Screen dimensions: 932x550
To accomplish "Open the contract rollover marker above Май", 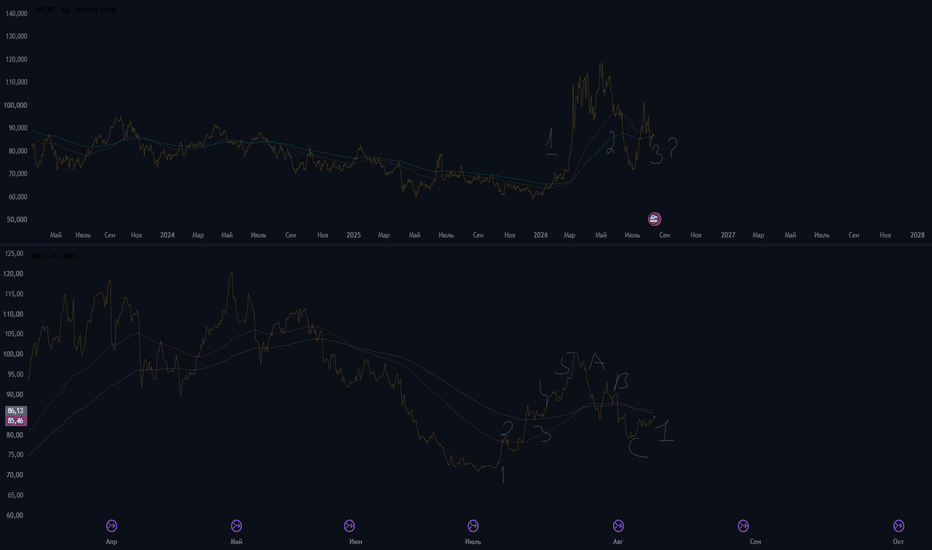I will (x=236, y=526).
